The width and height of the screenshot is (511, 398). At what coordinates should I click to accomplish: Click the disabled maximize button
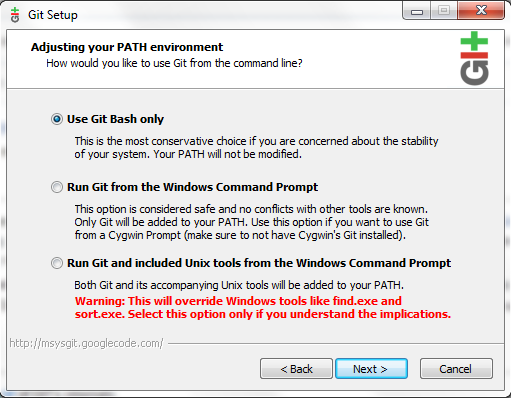tap(444, 11)
